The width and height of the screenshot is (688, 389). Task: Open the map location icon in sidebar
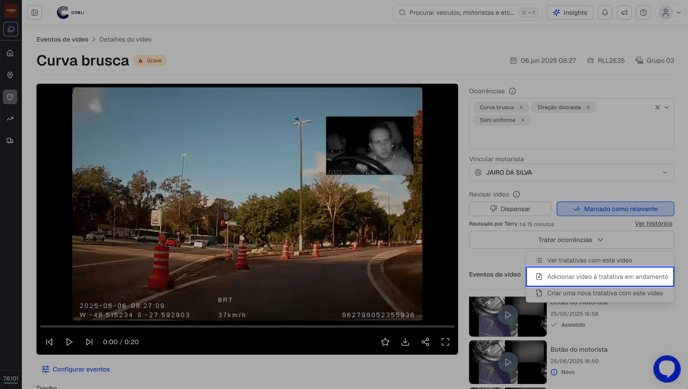tap(10, 75)
